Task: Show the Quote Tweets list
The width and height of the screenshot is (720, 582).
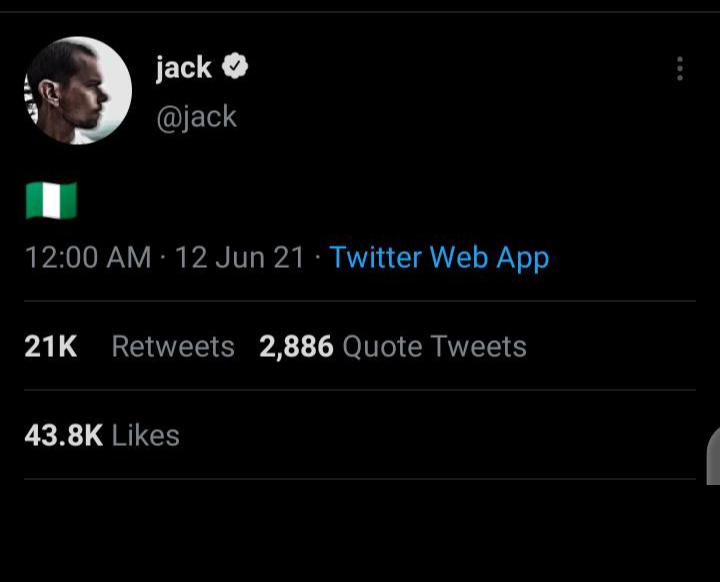Action: coord(434,346)
